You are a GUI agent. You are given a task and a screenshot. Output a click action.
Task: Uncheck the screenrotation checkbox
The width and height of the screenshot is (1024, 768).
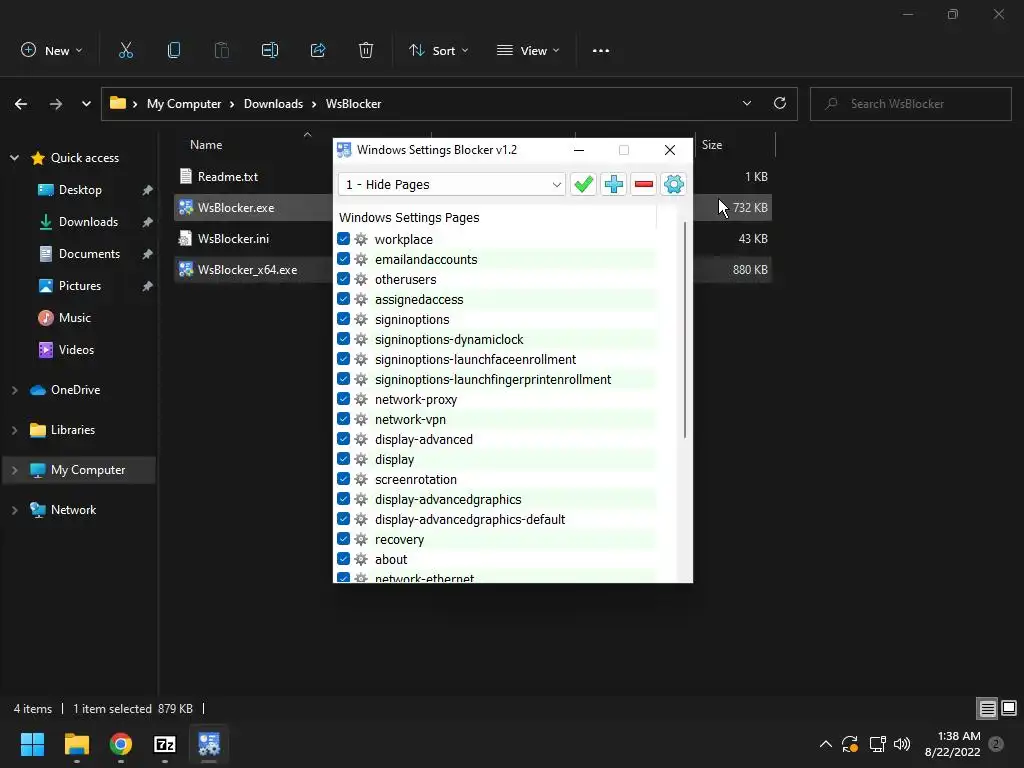pos(344,479)
